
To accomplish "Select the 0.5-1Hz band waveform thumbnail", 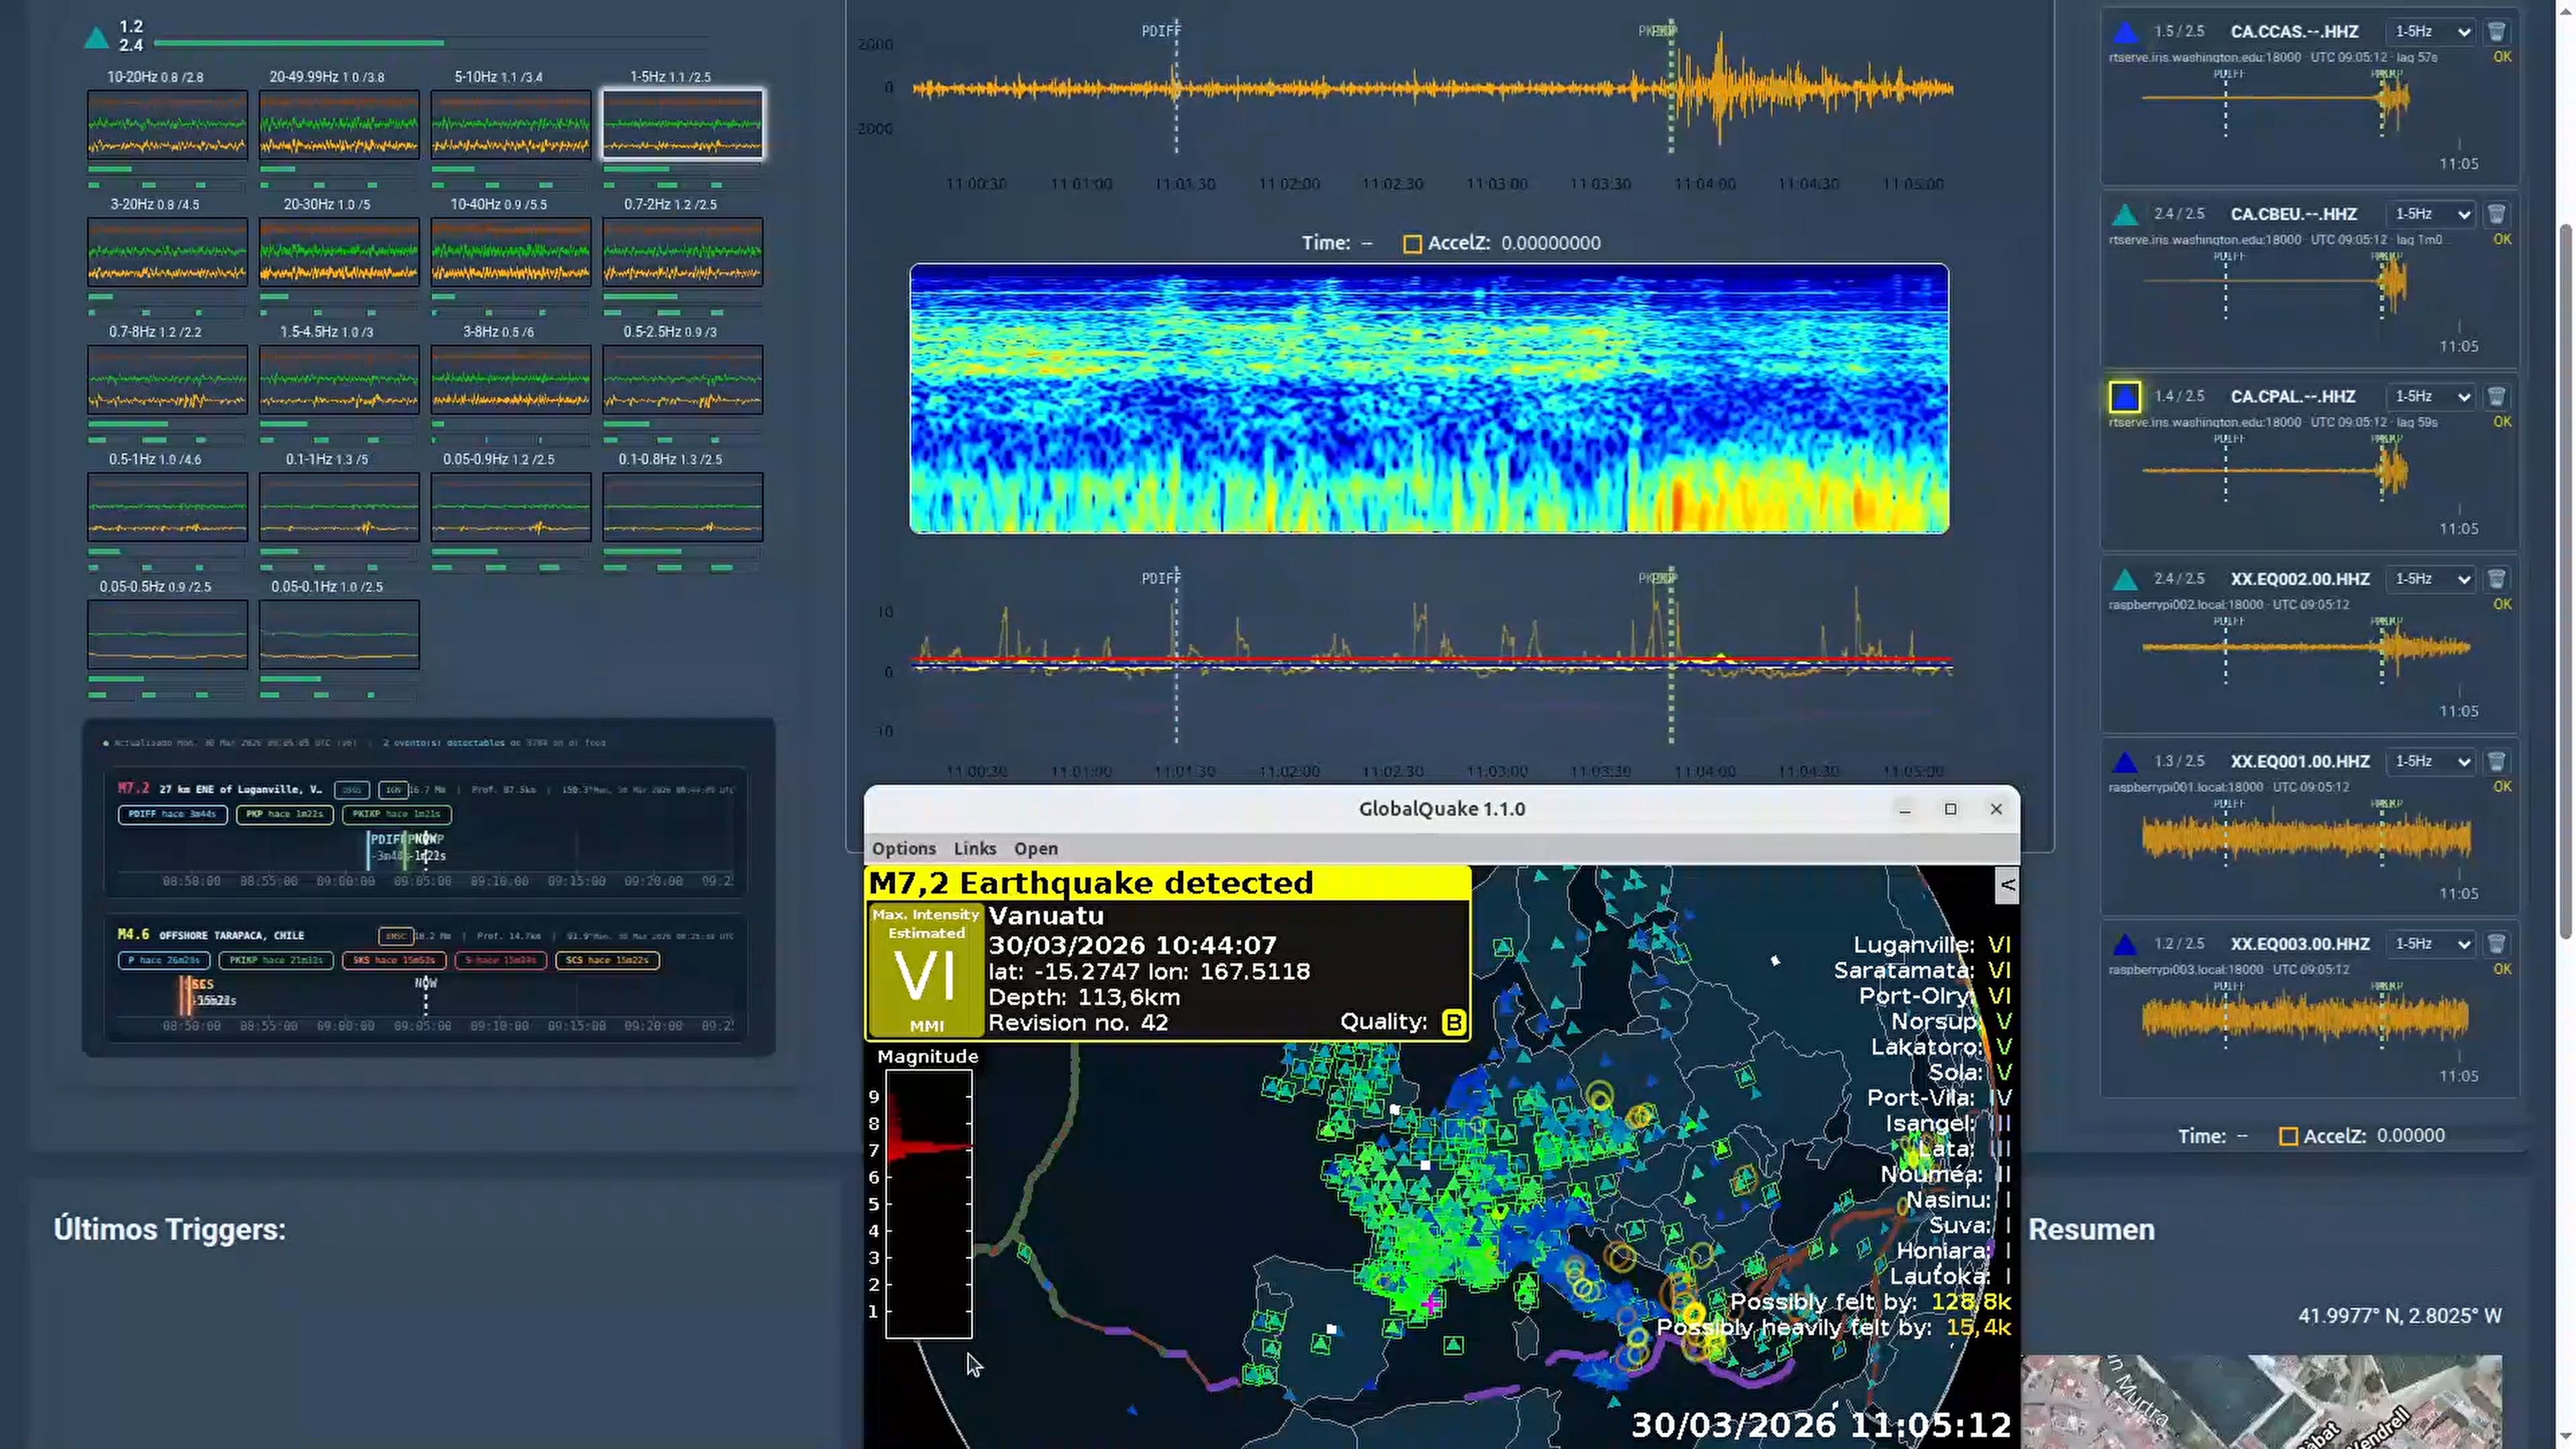I will pos(167,507).
